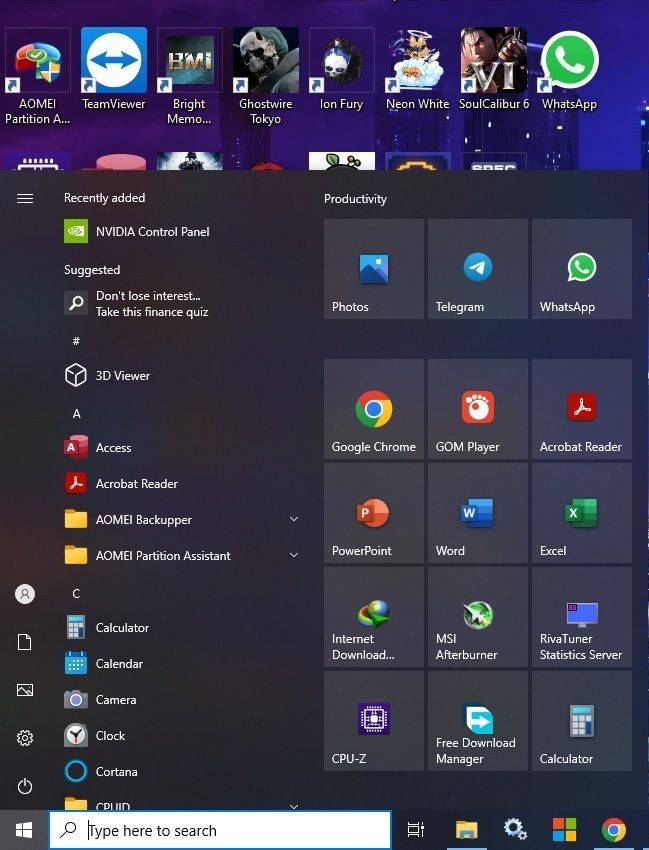The image size is (649, 850).
Task: Launch Internet Download Manager tile
Action: tap(374, 617)
